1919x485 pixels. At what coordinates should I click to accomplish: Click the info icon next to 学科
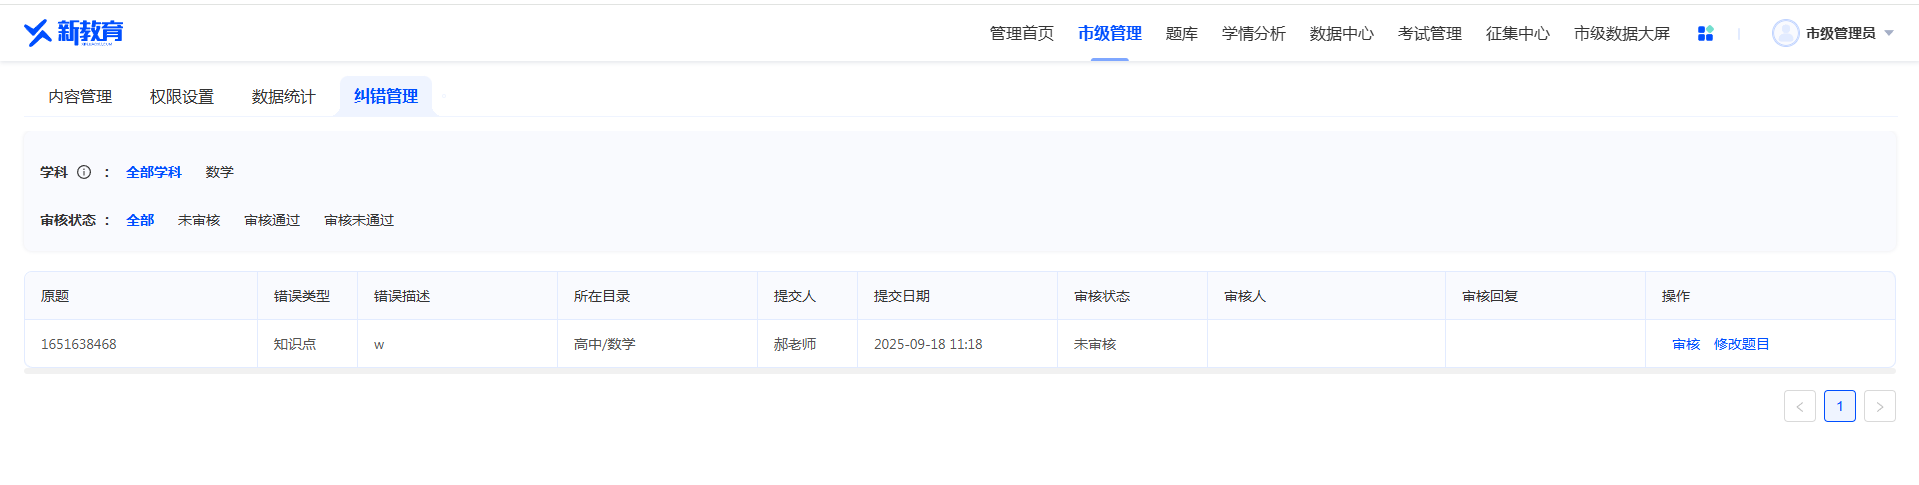click(x=84, y=172)
